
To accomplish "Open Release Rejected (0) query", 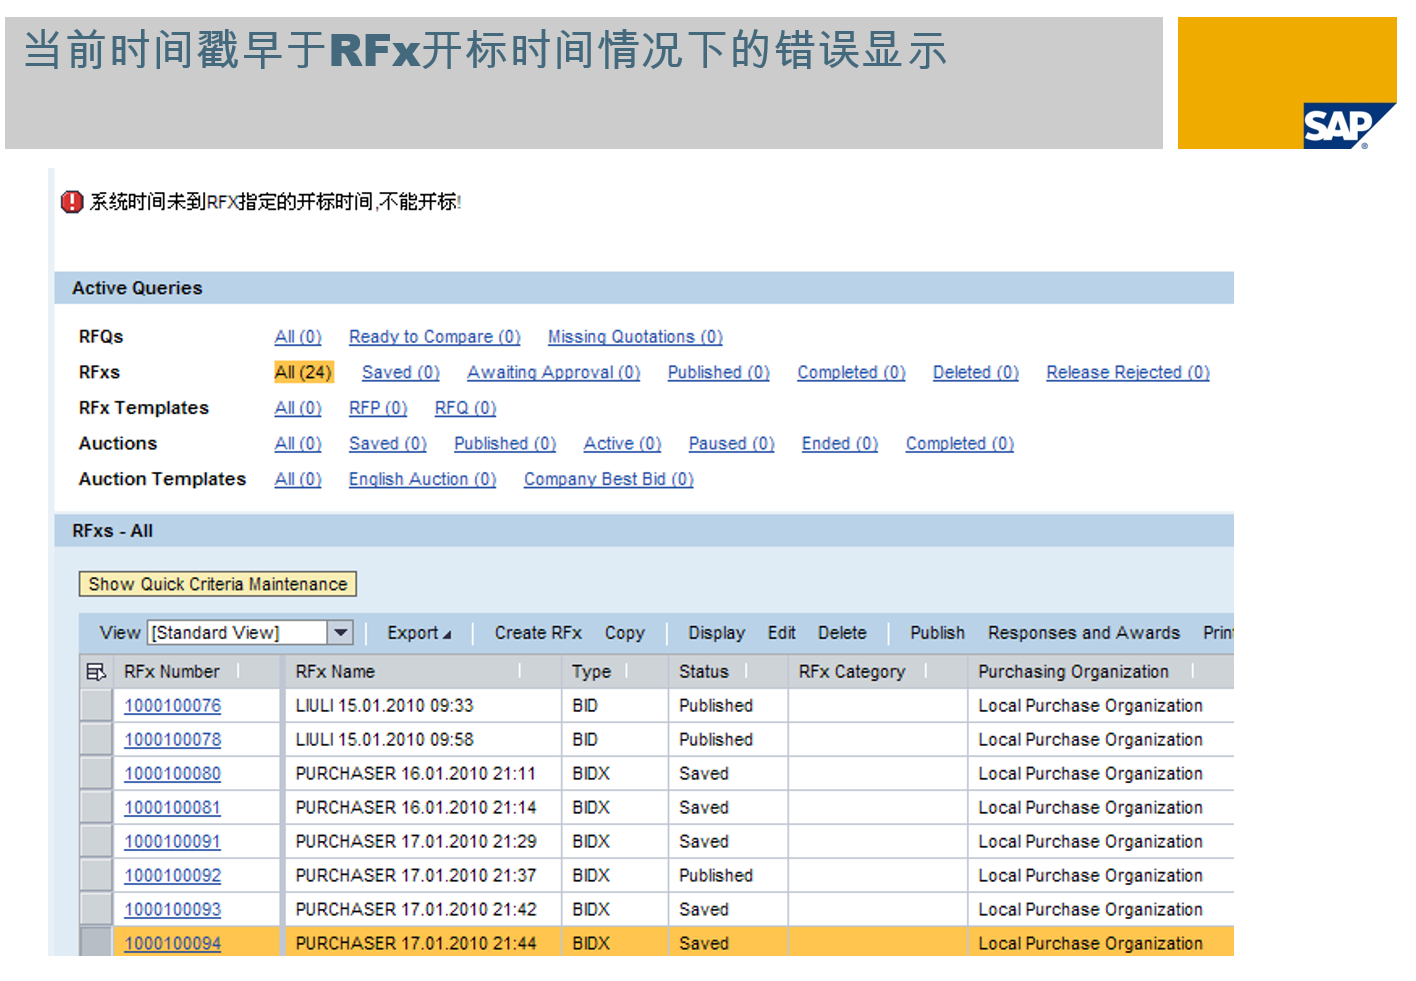I will 1128,372.
